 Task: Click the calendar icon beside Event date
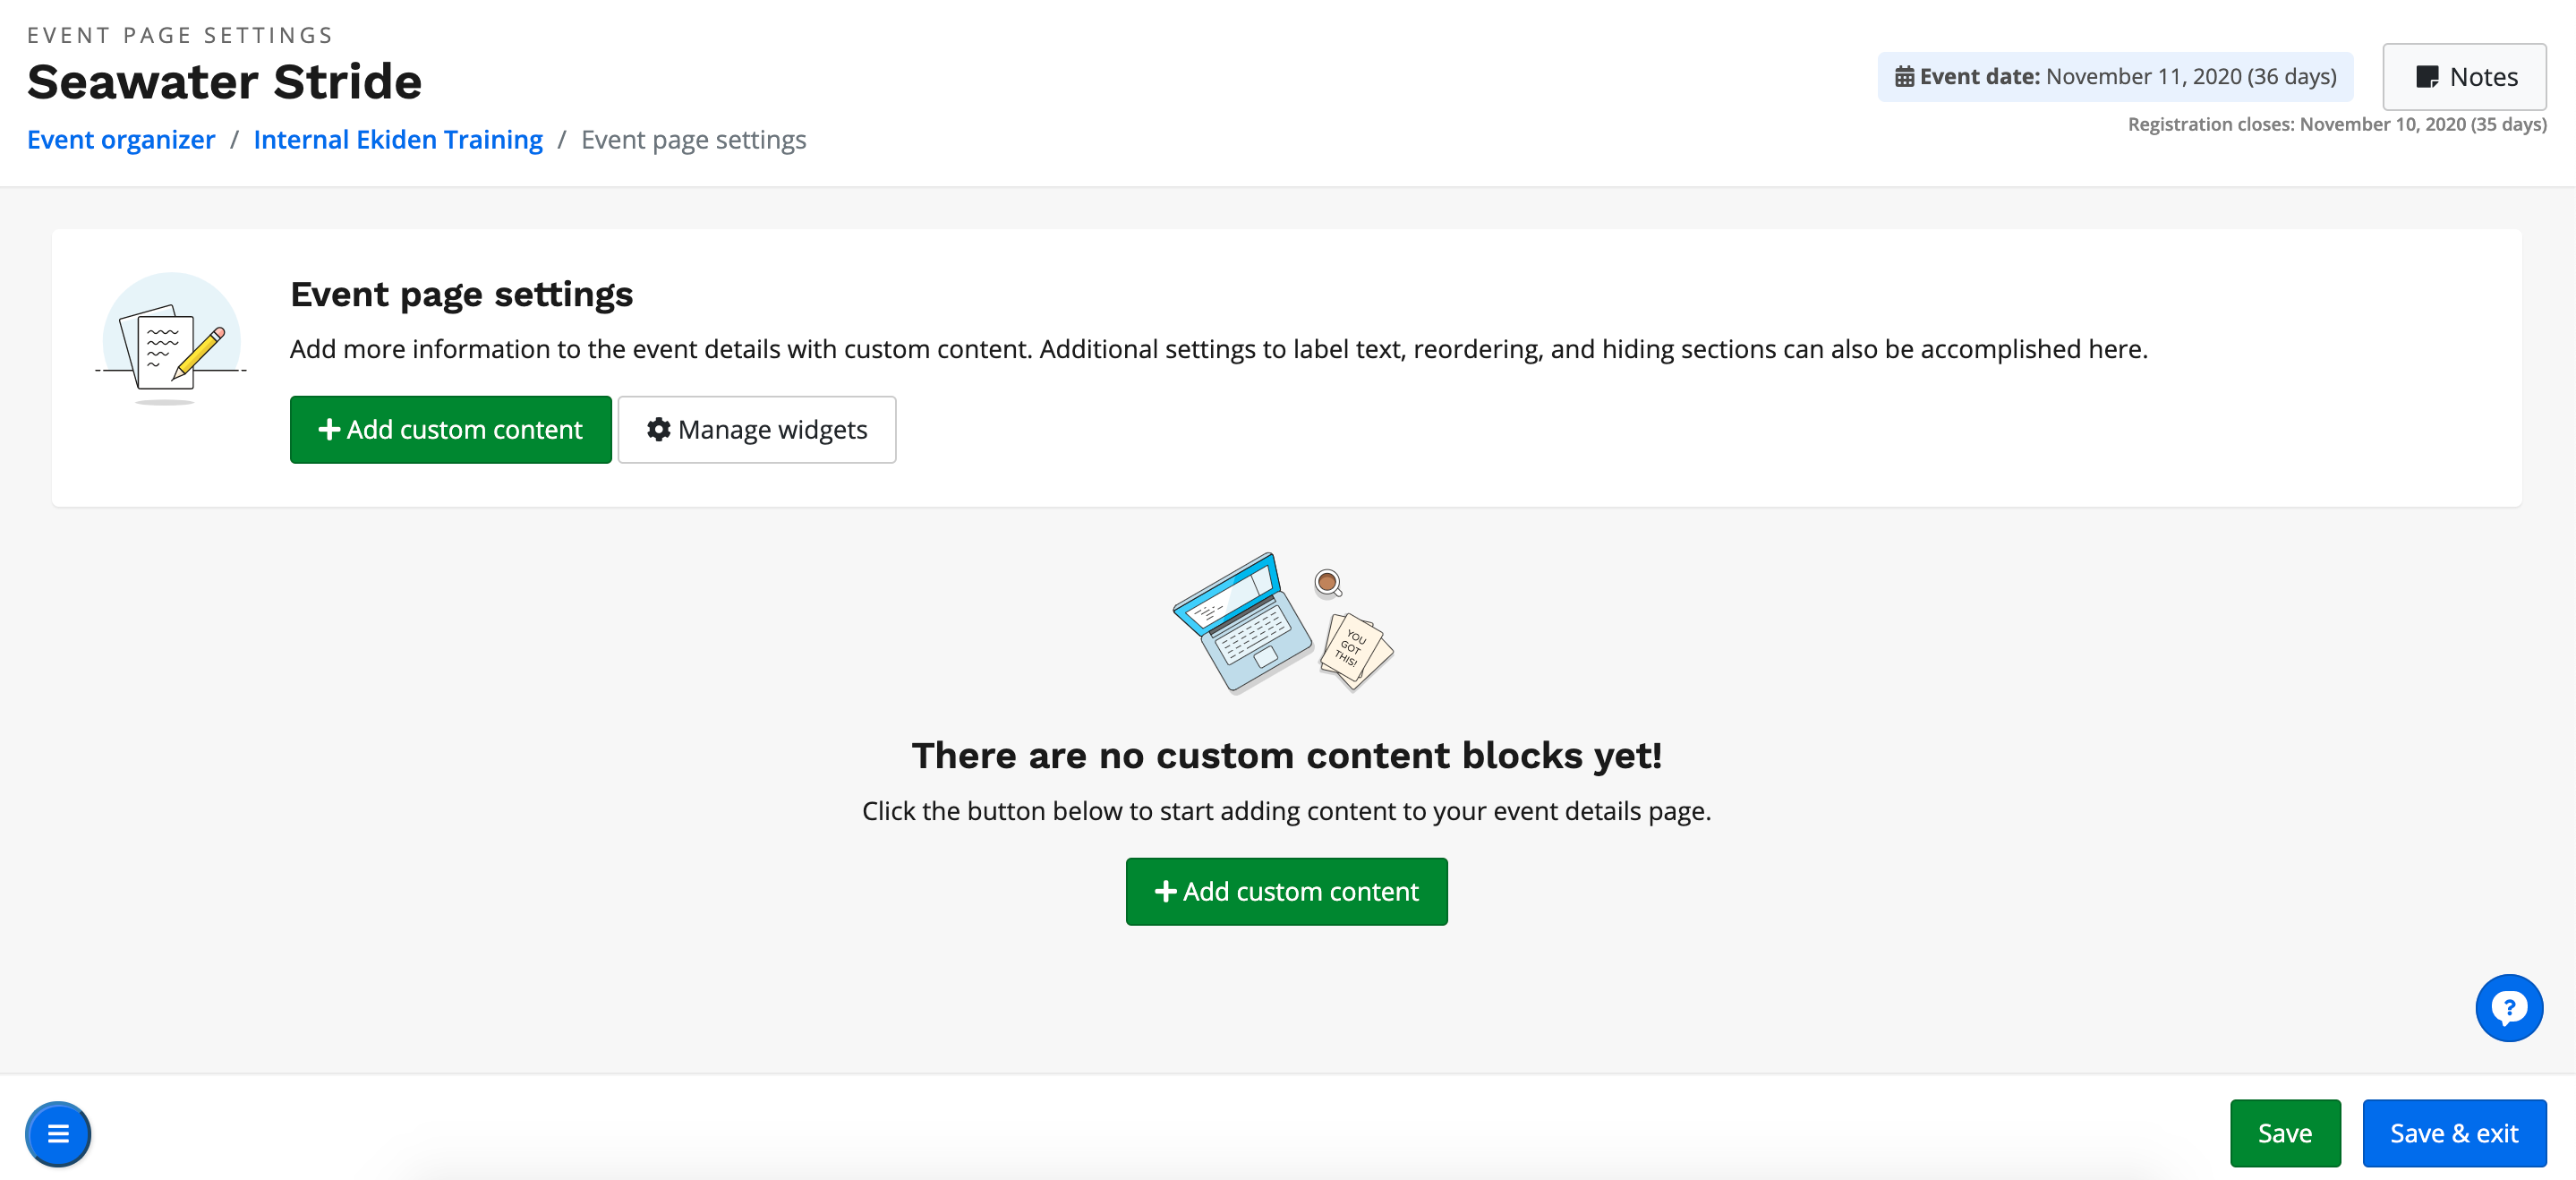pos(1904,77)
